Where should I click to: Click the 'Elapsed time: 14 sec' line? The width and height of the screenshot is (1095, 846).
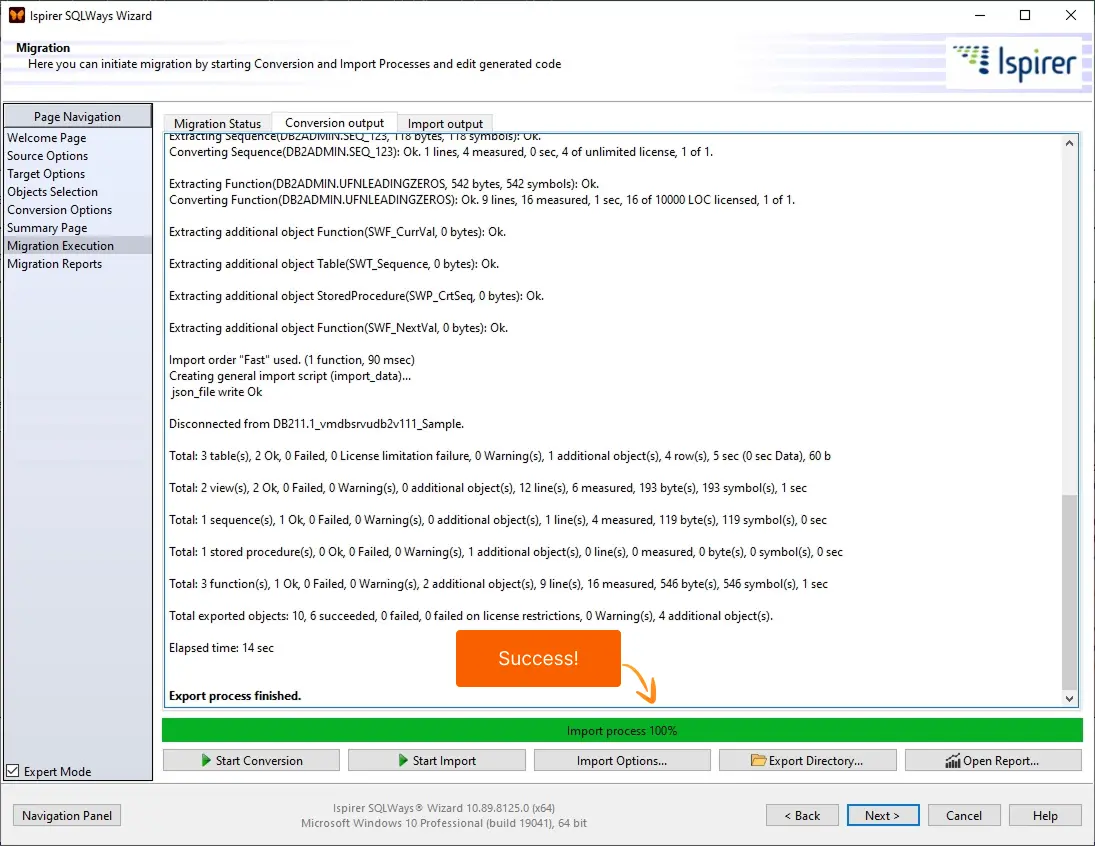(221, 648)
